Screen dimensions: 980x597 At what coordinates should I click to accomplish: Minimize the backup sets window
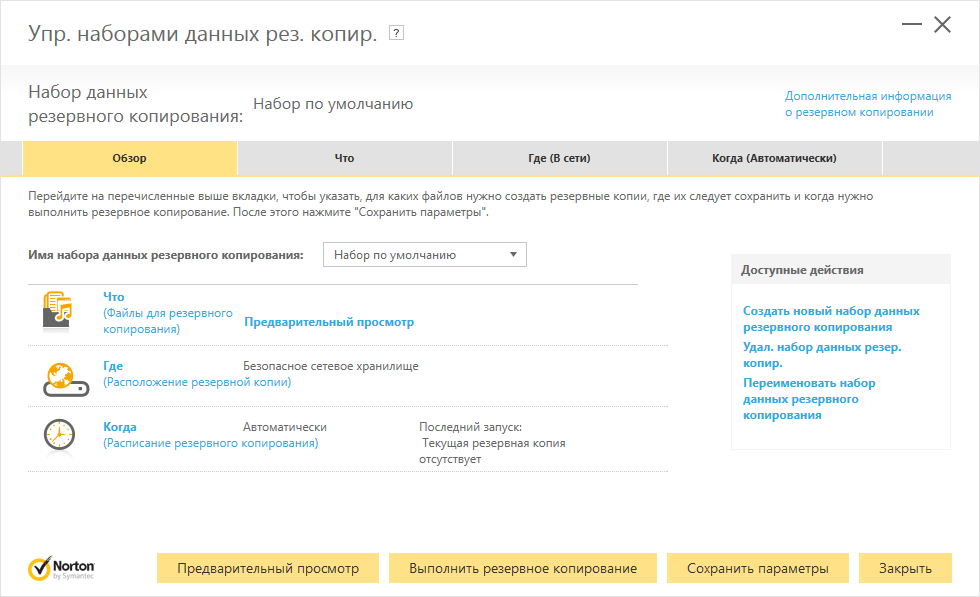911,26
